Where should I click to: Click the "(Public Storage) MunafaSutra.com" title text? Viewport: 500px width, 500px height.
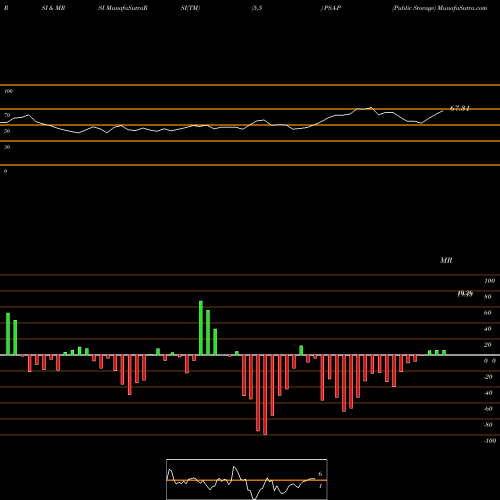click(x=440, y=8)
